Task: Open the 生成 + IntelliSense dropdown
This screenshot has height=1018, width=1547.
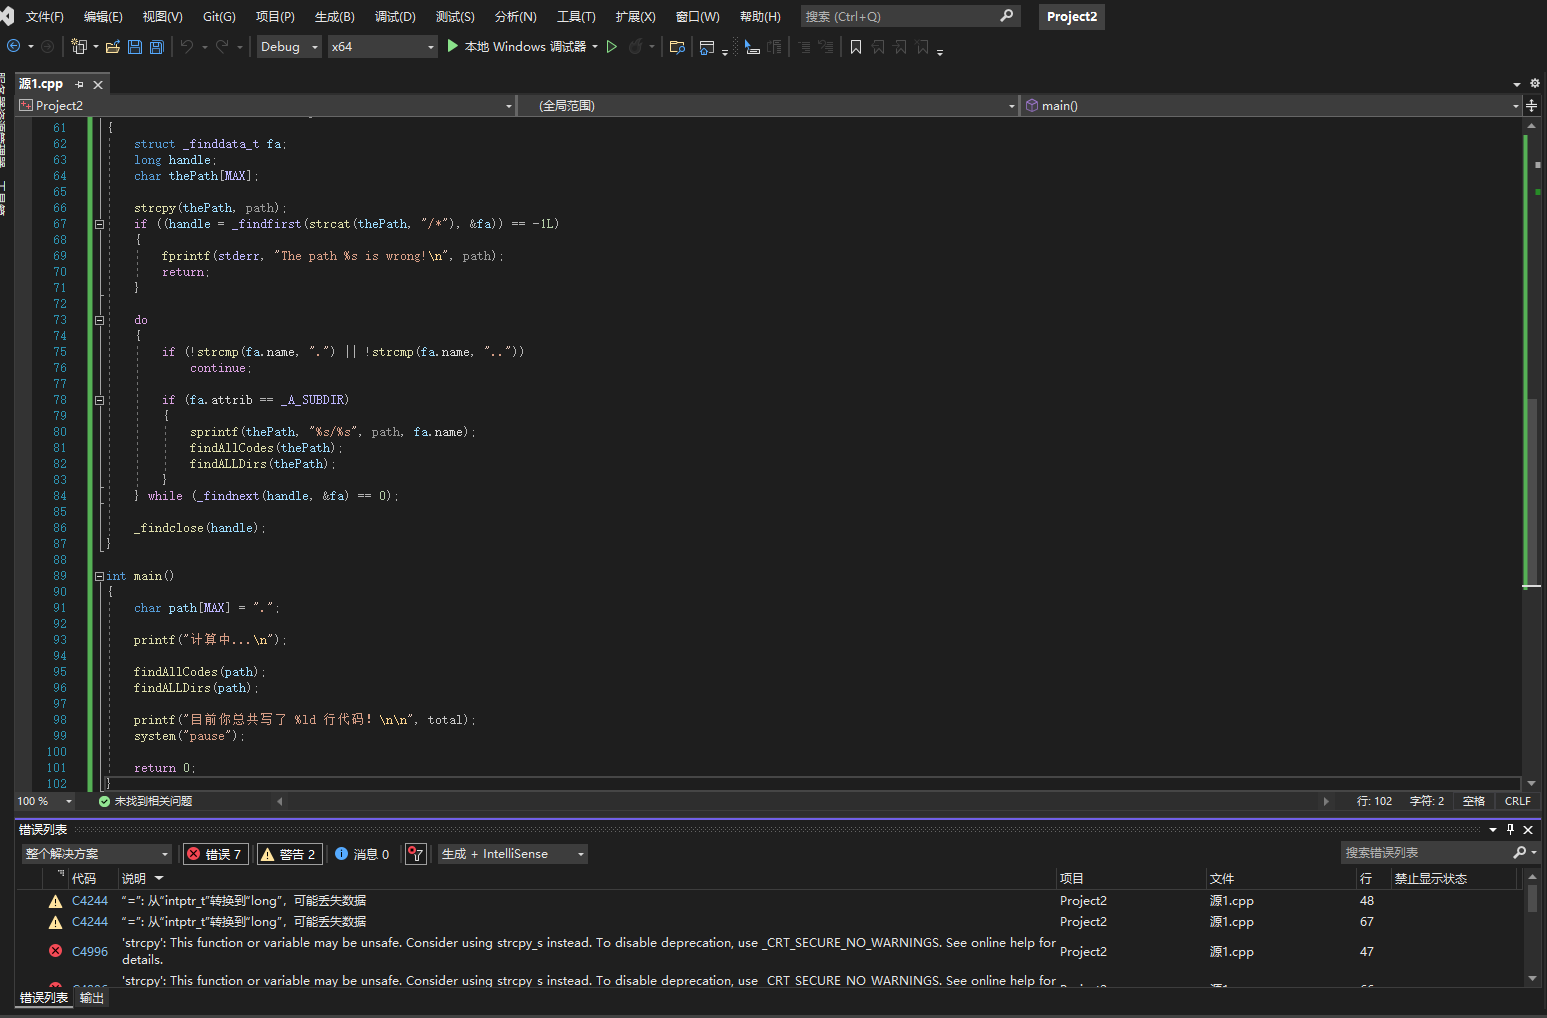Action: tap(512, 854)
